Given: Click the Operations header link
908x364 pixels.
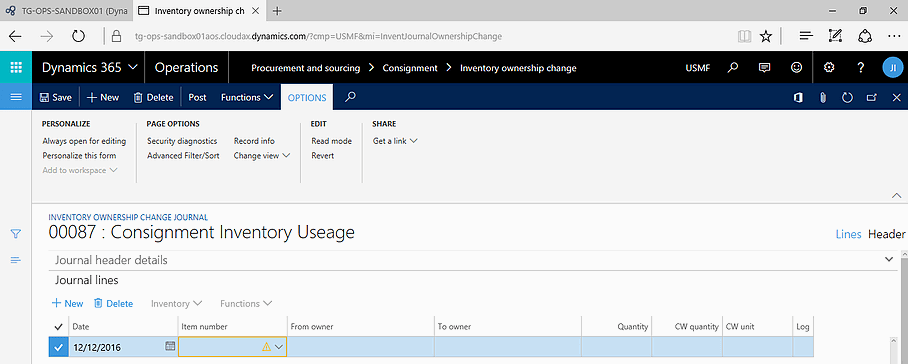Looking at the screenshot, I should tap(186, 68).
